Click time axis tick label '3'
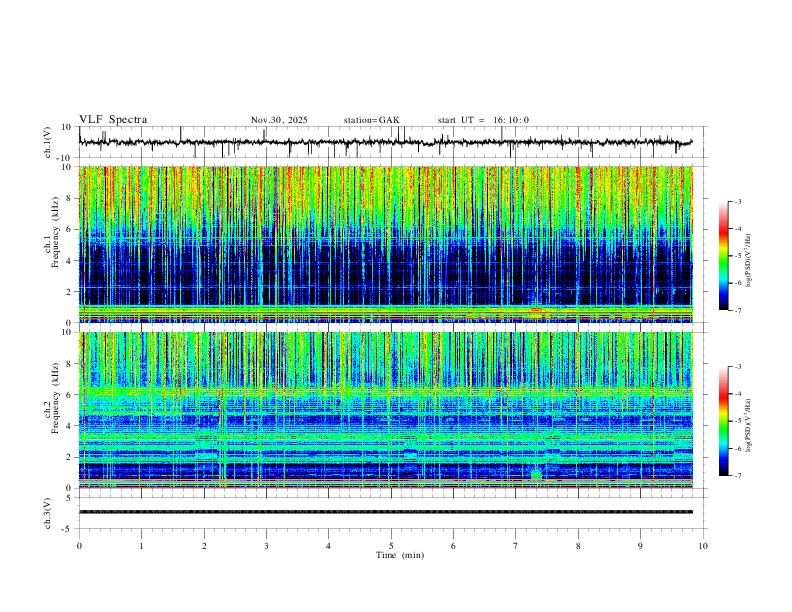The height and width of the screenshot is (612, 792). [266, 546]
